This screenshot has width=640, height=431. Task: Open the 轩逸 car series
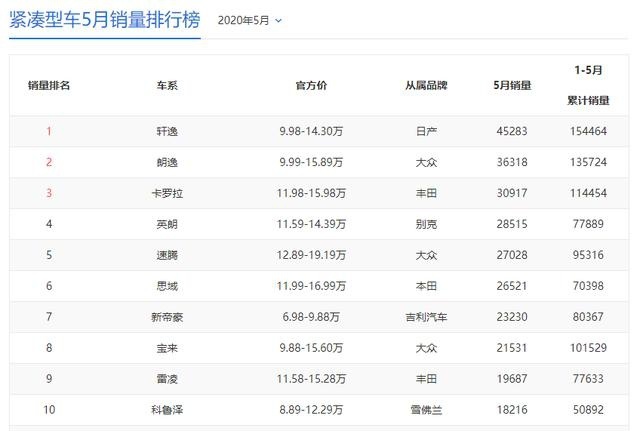(x=167, y=131)
